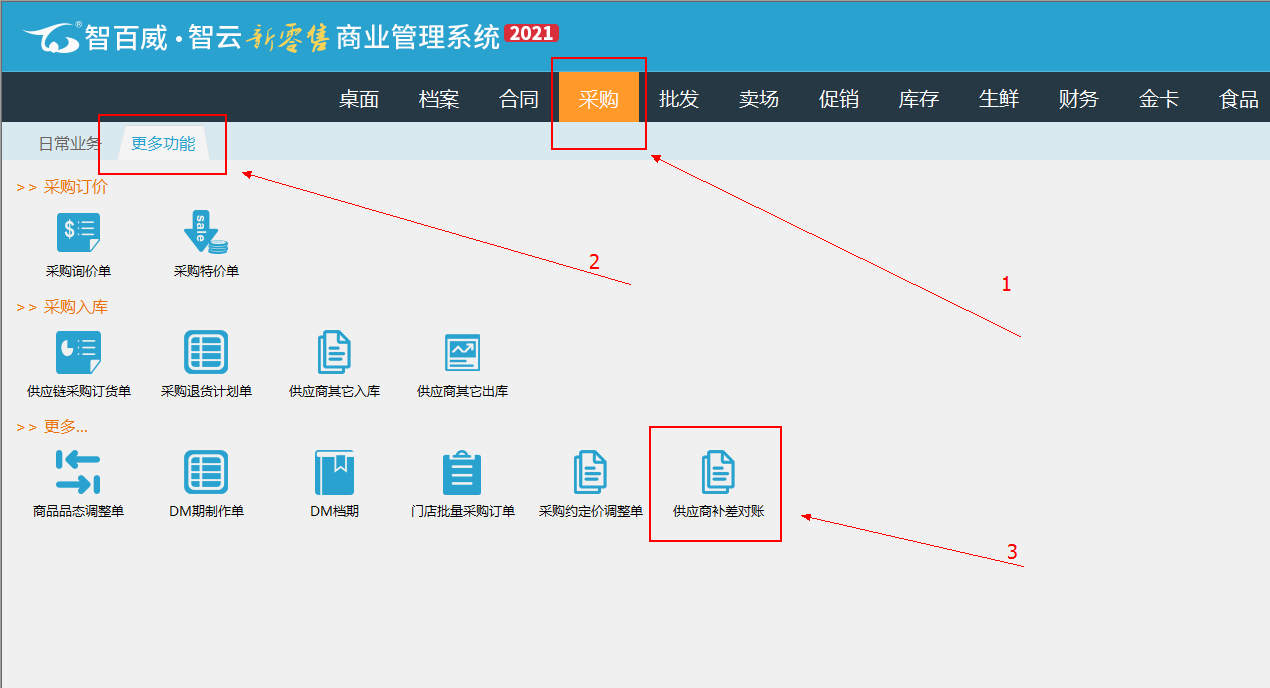Image resolution: width=1270 pixels, height=688 pixels.
Task: Open the 采购 menu
Action: pyautogui.click(x=598, y=99)
